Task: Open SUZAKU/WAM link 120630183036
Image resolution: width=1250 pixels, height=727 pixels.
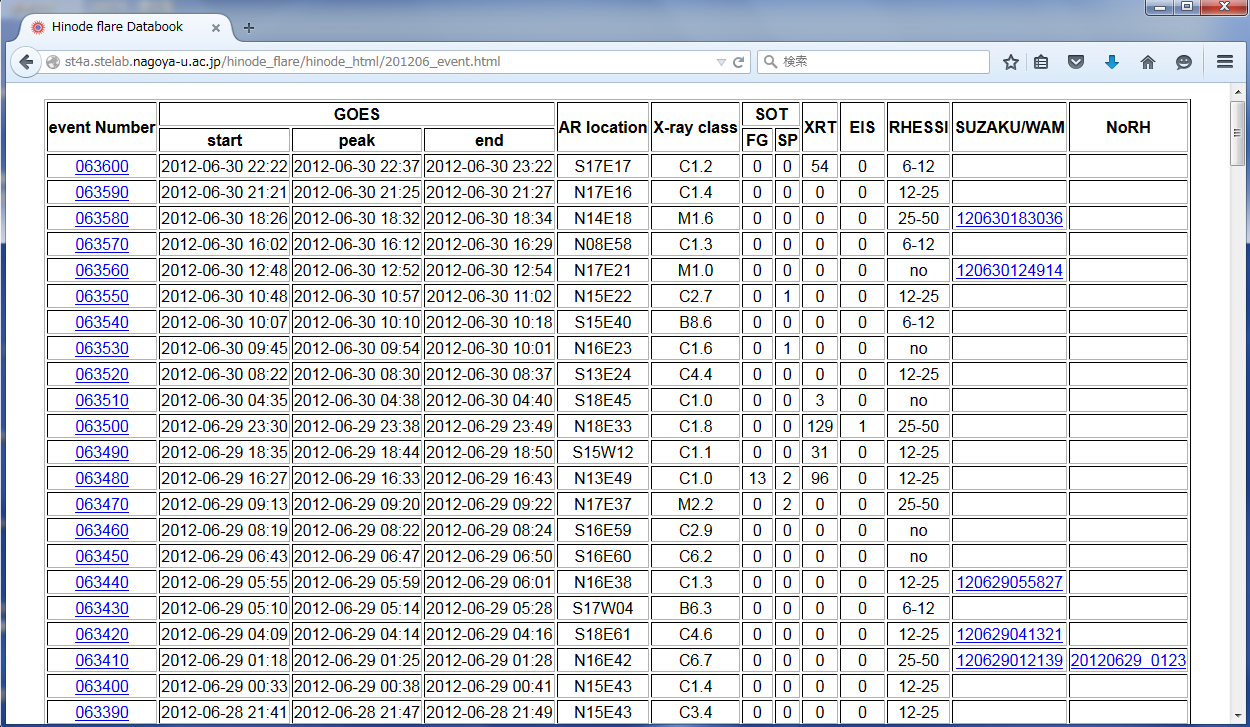Action: [1009, 218]
